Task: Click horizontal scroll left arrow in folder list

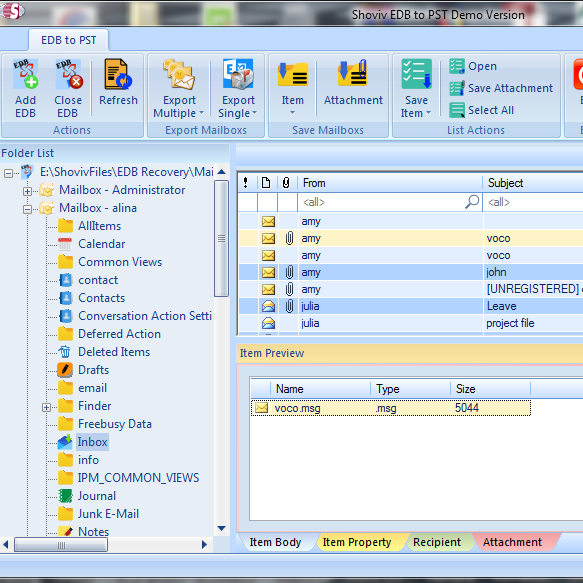Action: tap(6, 545)
